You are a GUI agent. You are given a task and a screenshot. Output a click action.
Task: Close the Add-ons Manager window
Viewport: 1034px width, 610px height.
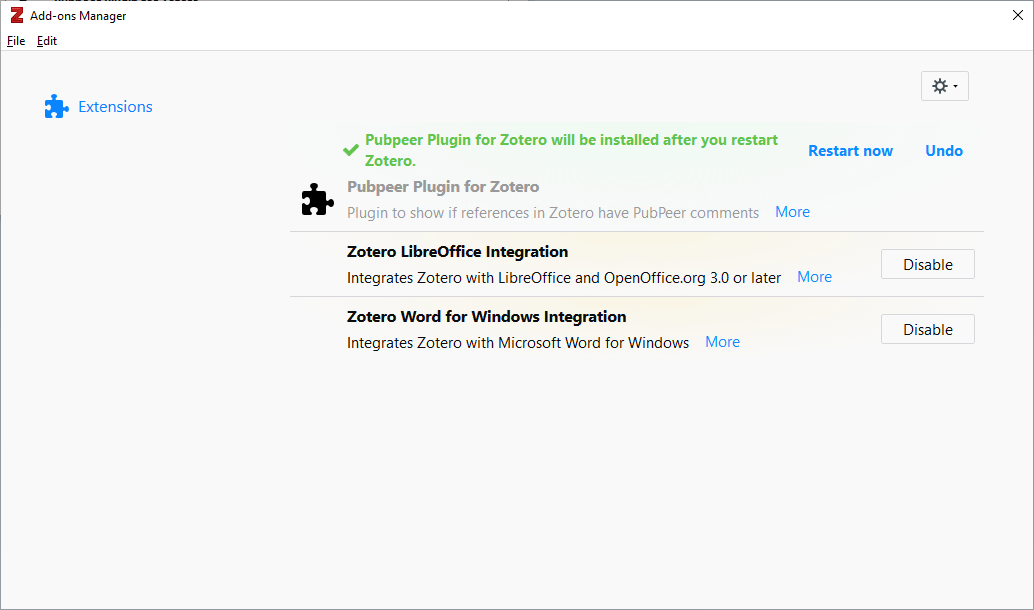[x=1018, y=15]
